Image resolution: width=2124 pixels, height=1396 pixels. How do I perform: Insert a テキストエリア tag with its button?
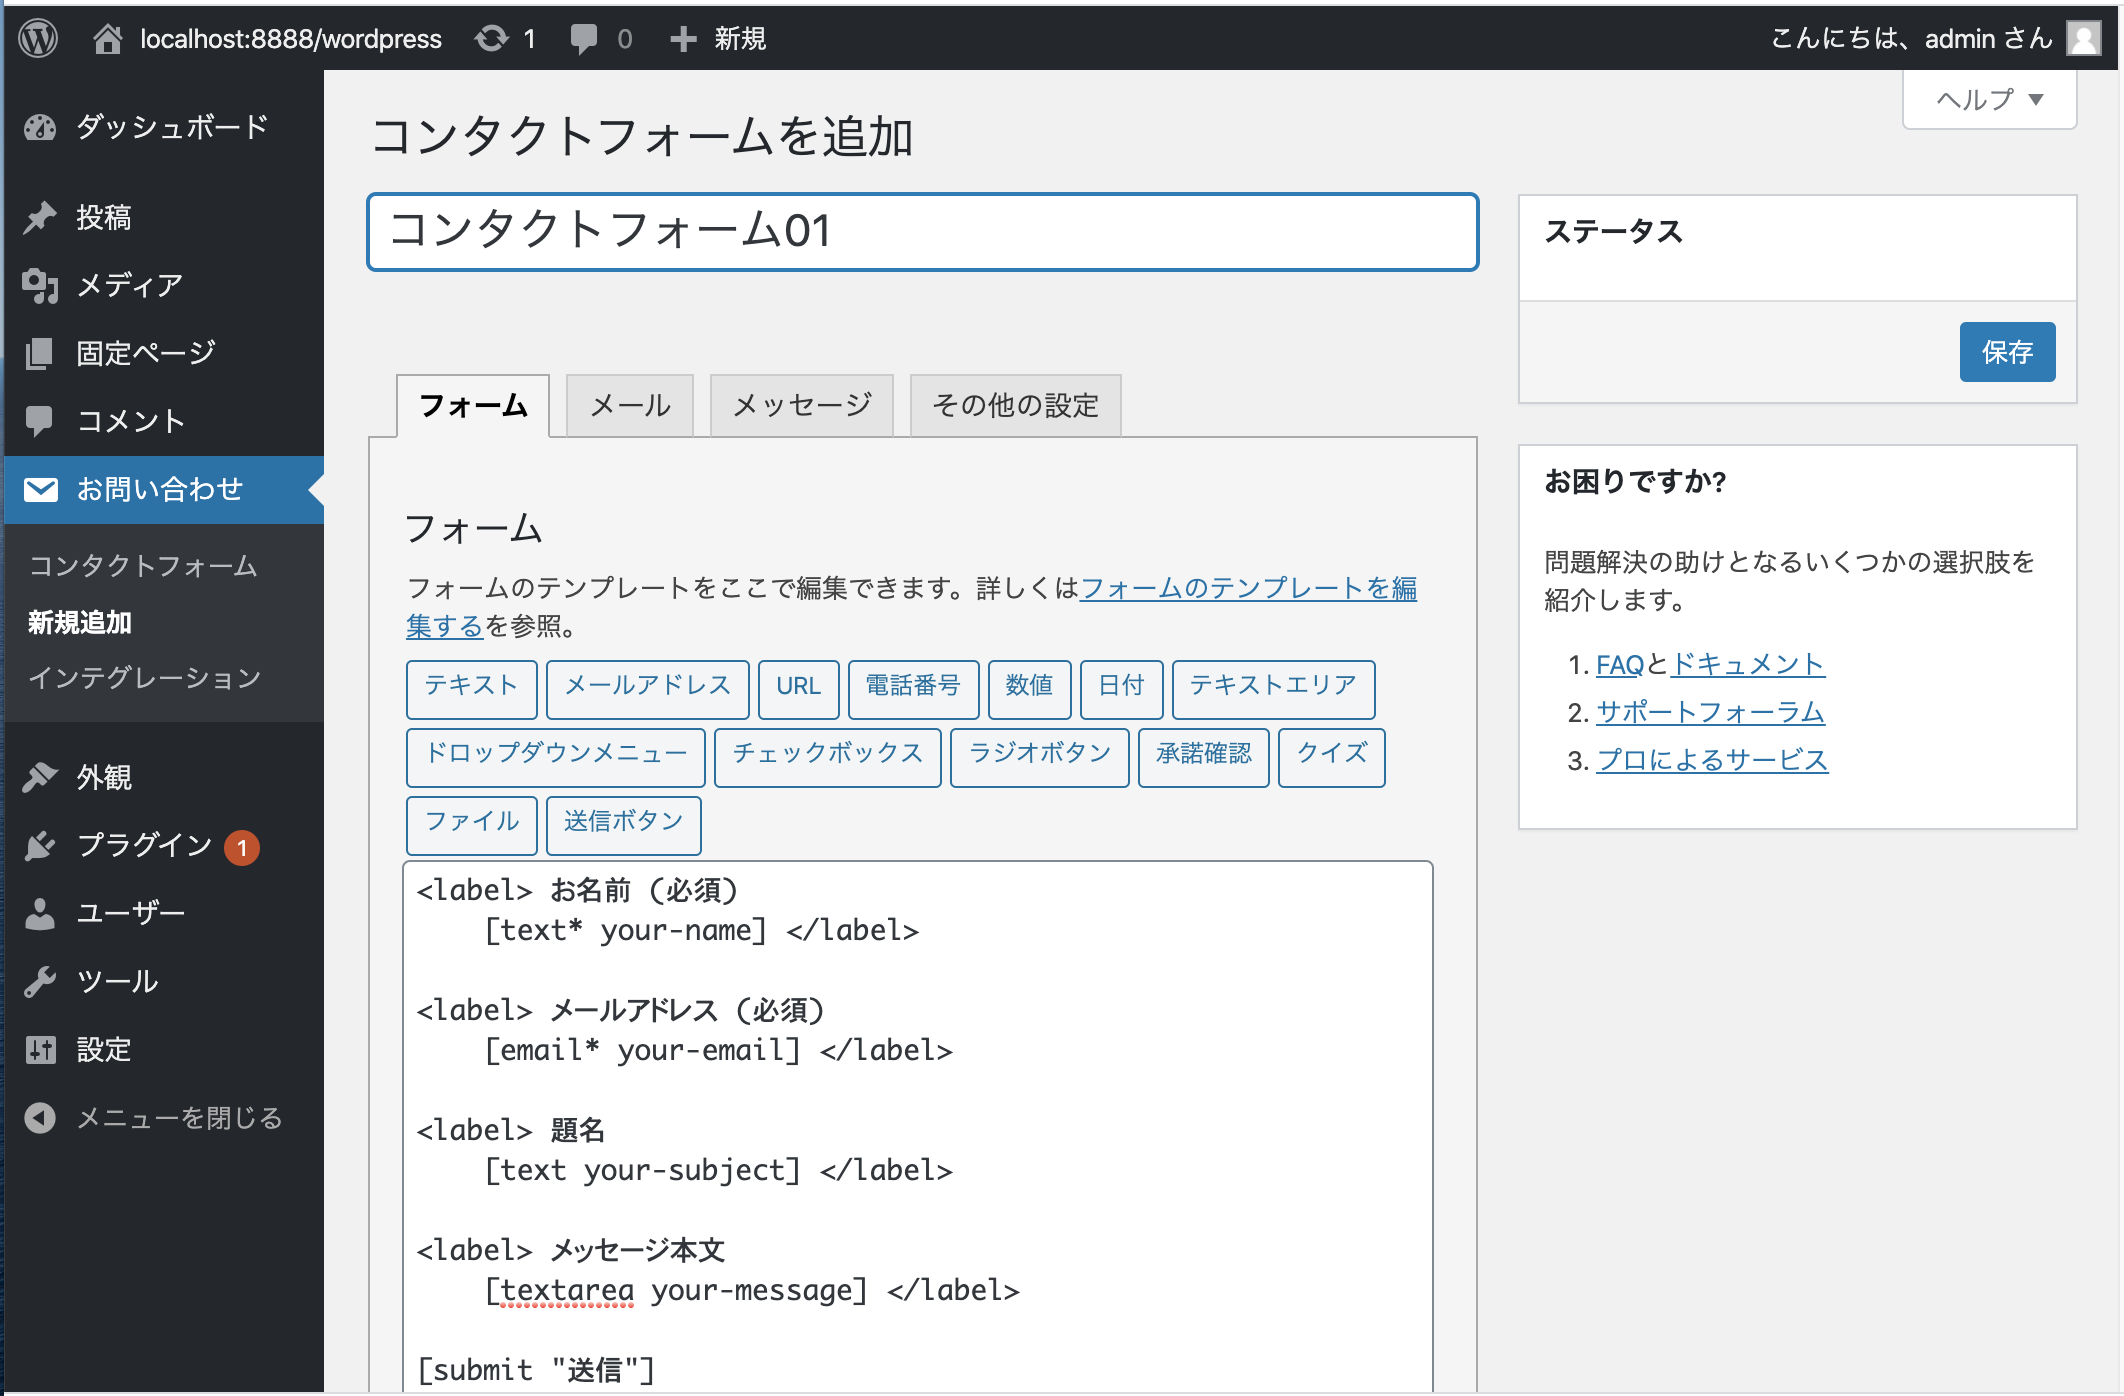point(1272,689)
